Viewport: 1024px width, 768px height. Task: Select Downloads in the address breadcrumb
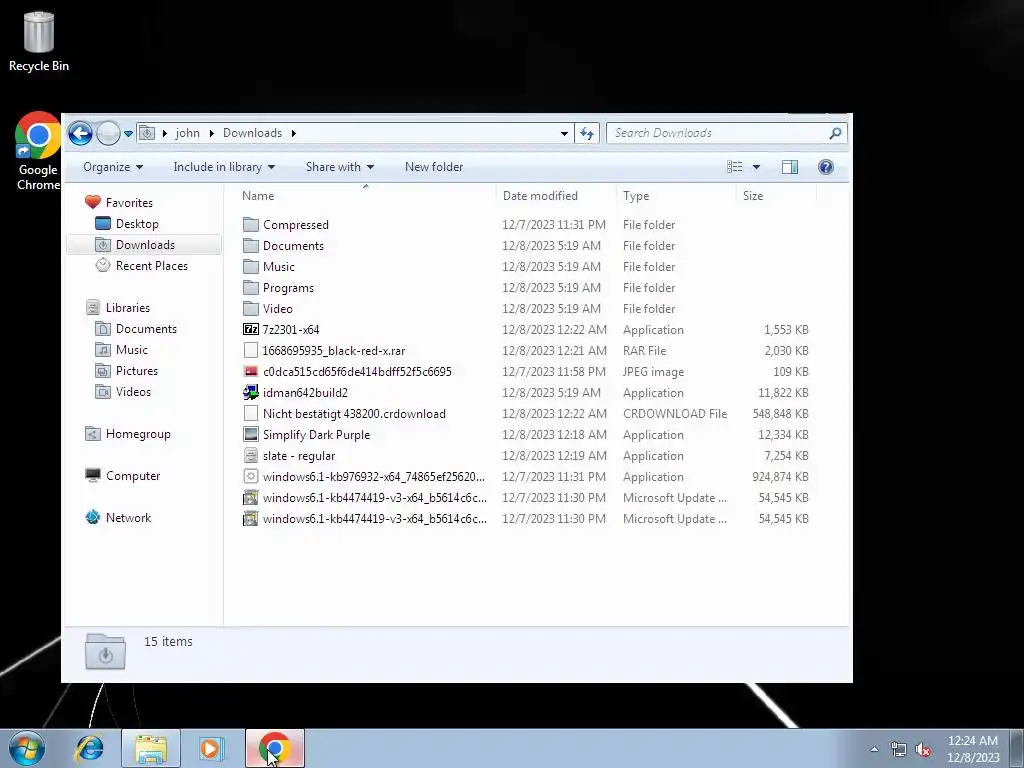tap(252, 133)
